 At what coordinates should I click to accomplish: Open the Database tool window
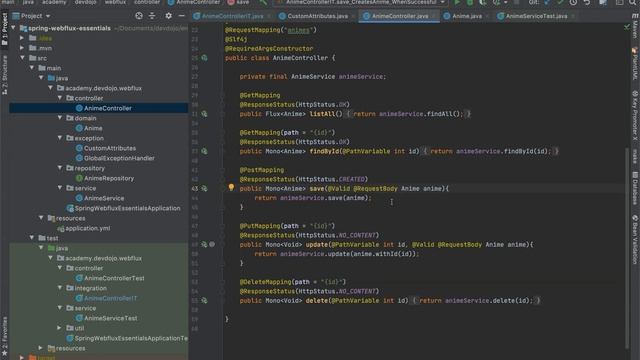tap(635, 188)
